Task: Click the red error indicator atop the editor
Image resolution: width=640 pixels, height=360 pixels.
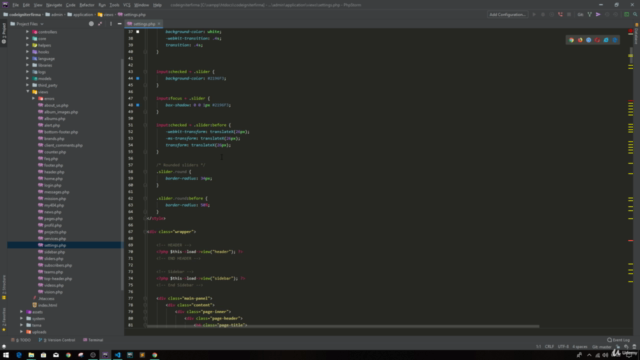Action: tap(631, 31)
